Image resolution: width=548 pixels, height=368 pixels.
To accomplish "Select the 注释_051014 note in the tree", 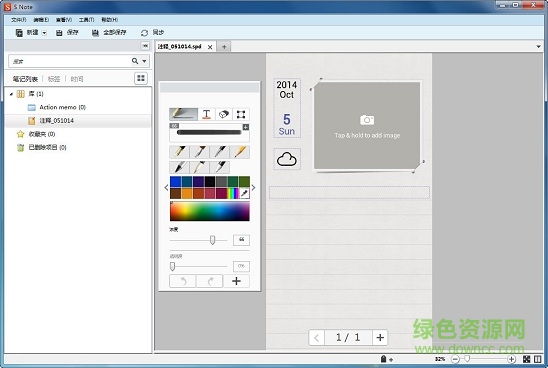I will pos(57,121).
